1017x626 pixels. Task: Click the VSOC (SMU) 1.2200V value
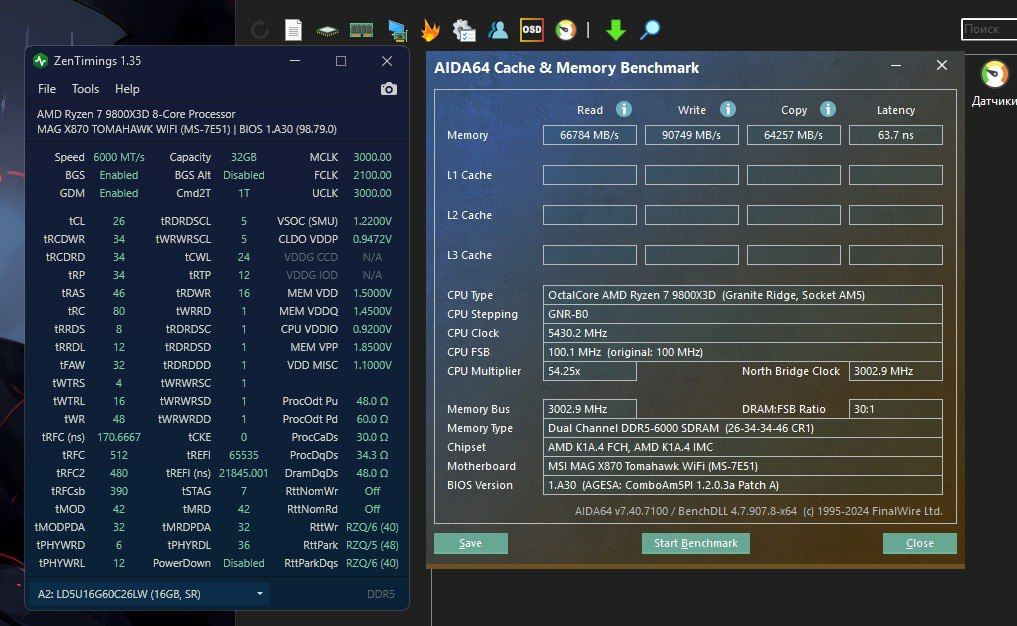click(372, 221)
